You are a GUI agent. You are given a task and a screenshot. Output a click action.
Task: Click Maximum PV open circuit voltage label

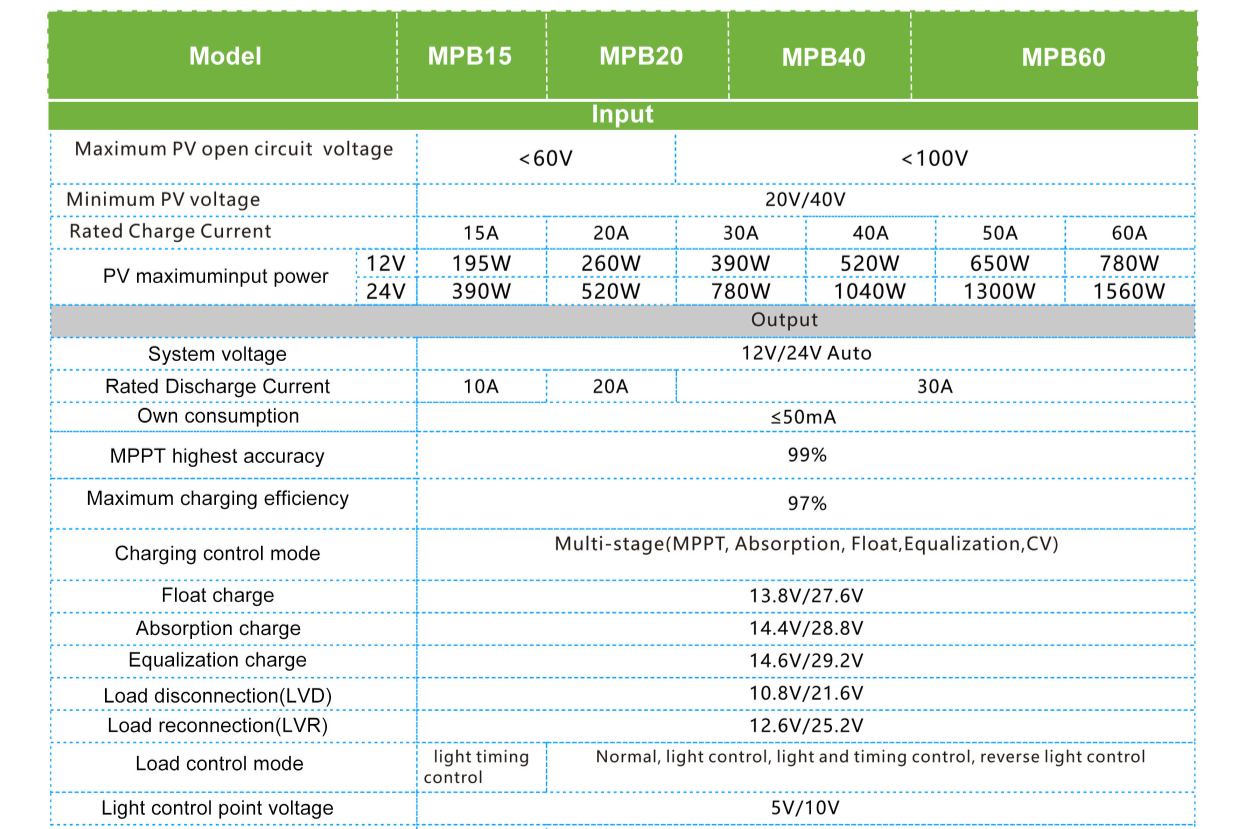coord(234,149)
